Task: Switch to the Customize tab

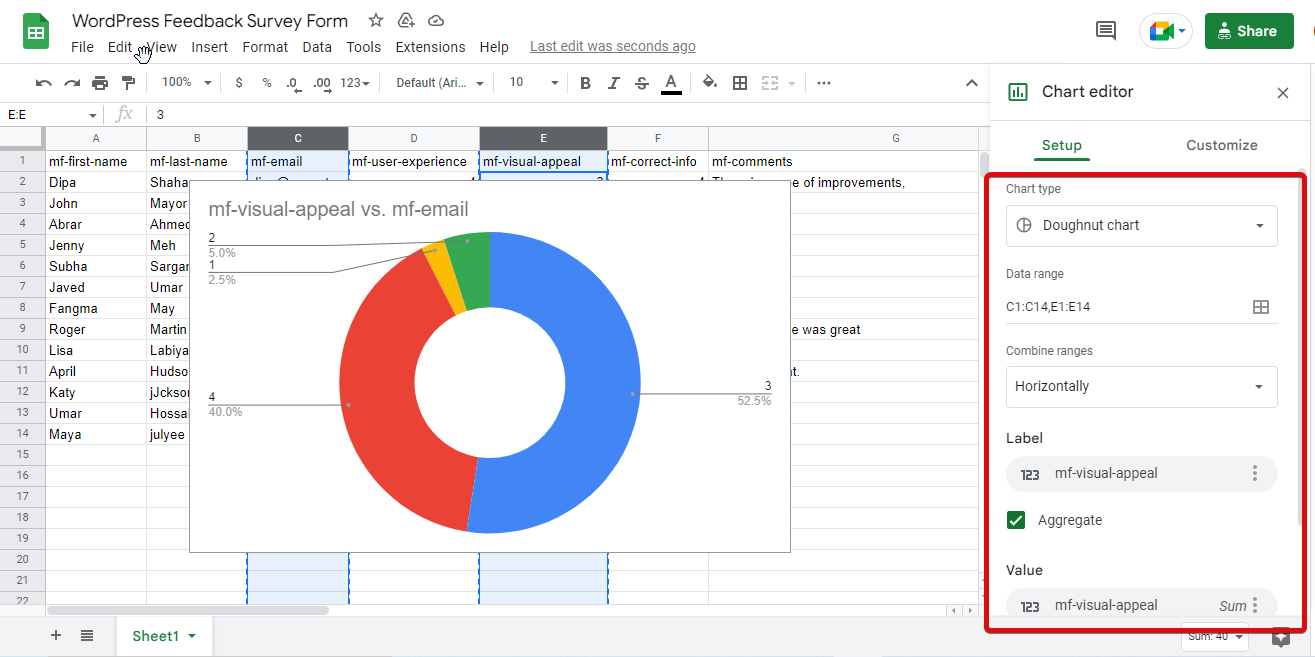Action: pyautogui.click(x=1221, y=145)
